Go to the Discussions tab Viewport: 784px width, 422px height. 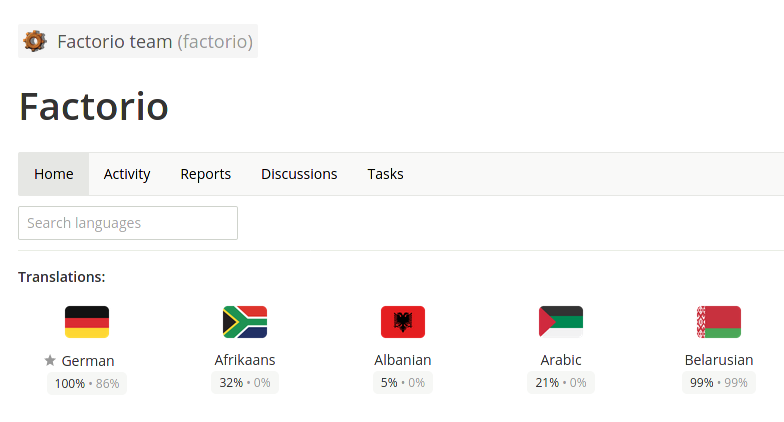pyautogui.click(x=299, y=174)
